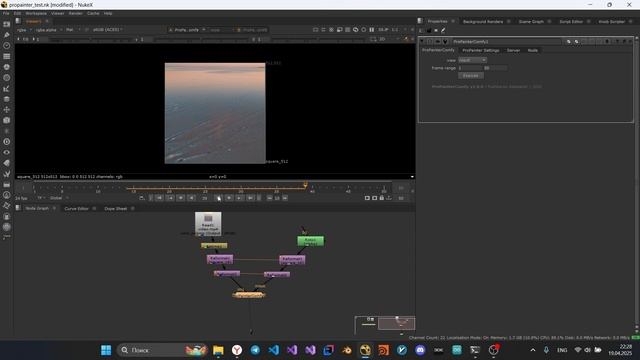The image size is (640, 360).
Task: Select the orange ProPainterComfy node
Action: (249, 295)
